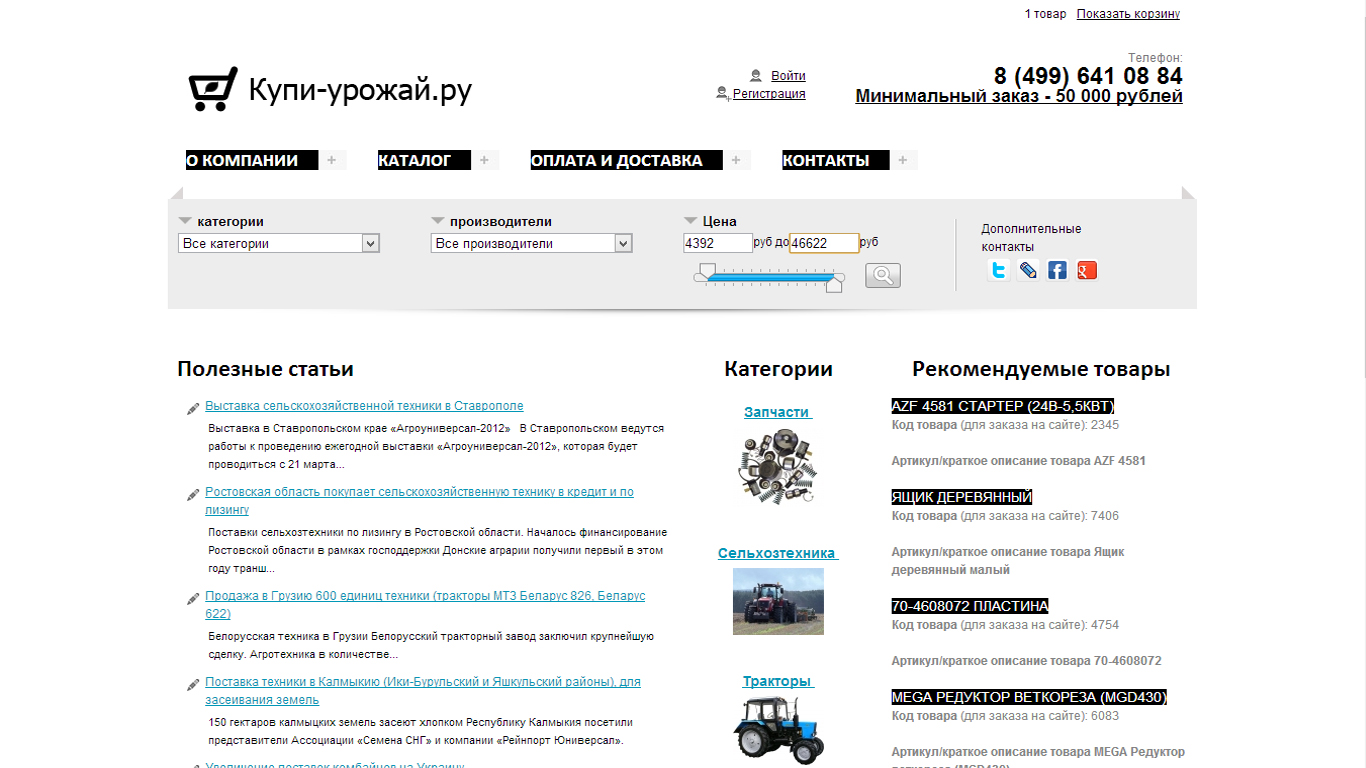This screenshot has height=768, width=1366.
Task: Click pencil icon beside Продажа в Грузию article
Action: (193, 598)
